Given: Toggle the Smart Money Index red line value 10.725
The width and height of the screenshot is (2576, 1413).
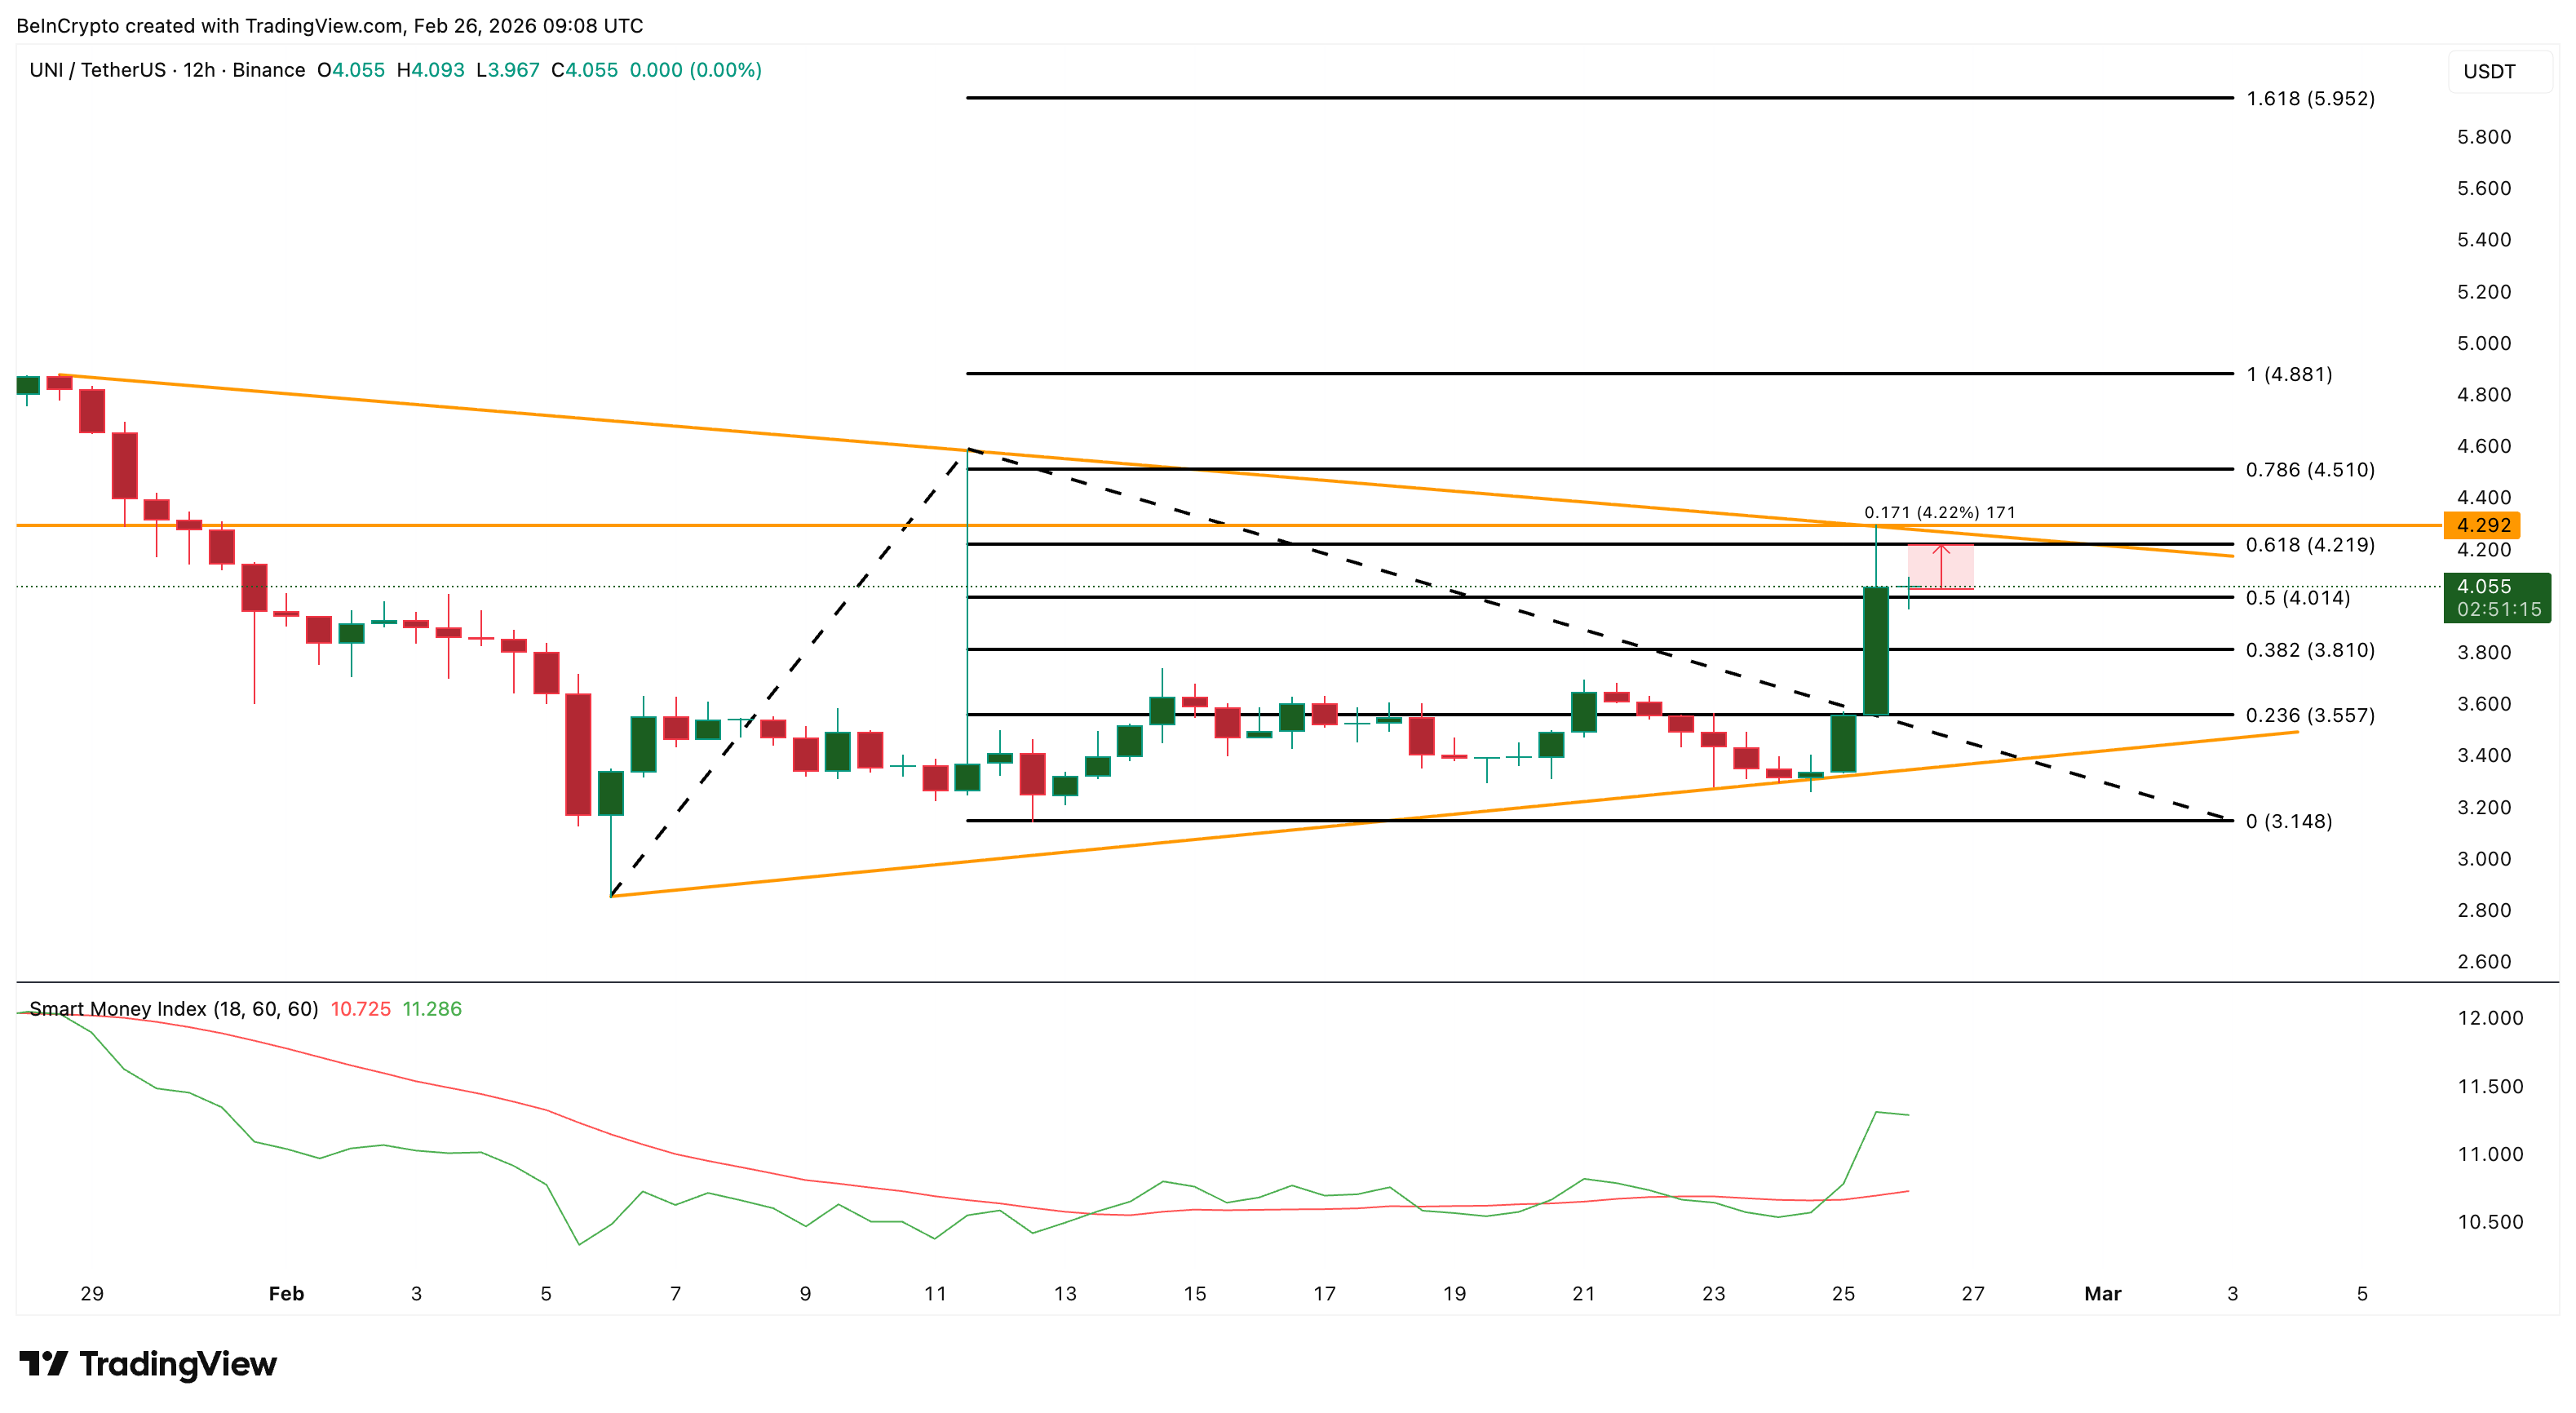Looking at the screenshot, I should pyautogui.click(x=360, y=1008).
